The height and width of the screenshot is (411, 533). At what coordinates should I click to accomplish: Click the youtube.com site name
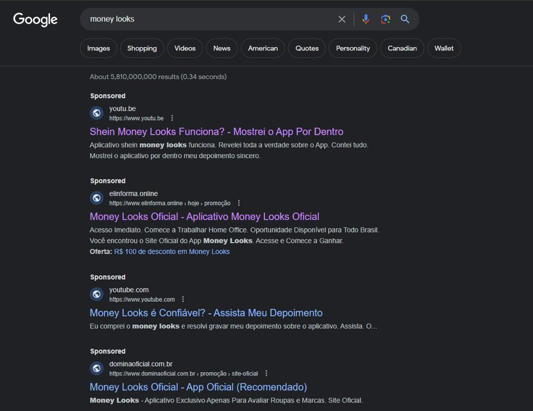tap(129, 290)
